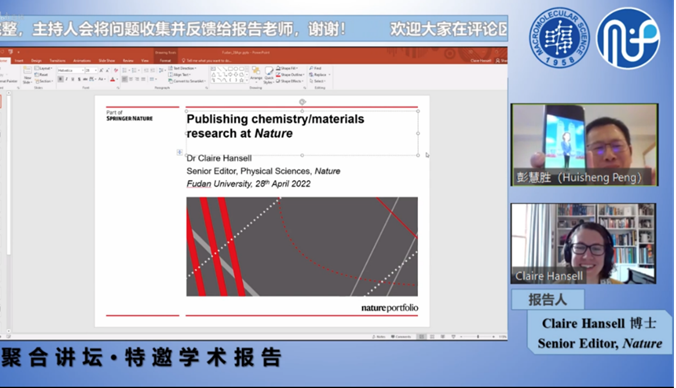Click the Quick Styles icon

[269, 74]
